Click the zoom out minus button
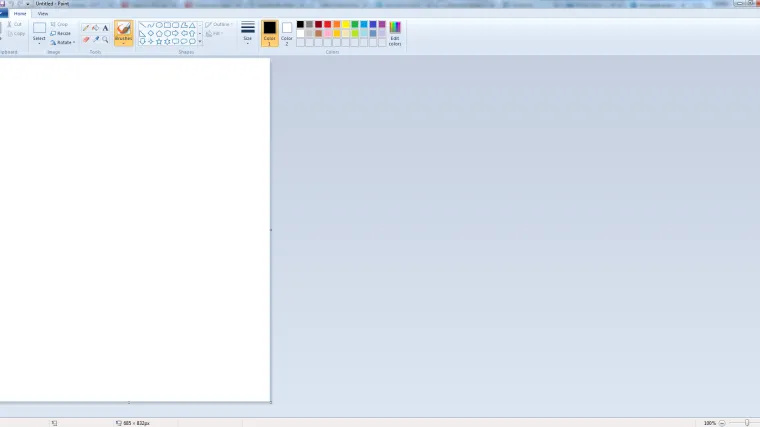The width and height of the screenshot is (760, 427). pos(722,423)
